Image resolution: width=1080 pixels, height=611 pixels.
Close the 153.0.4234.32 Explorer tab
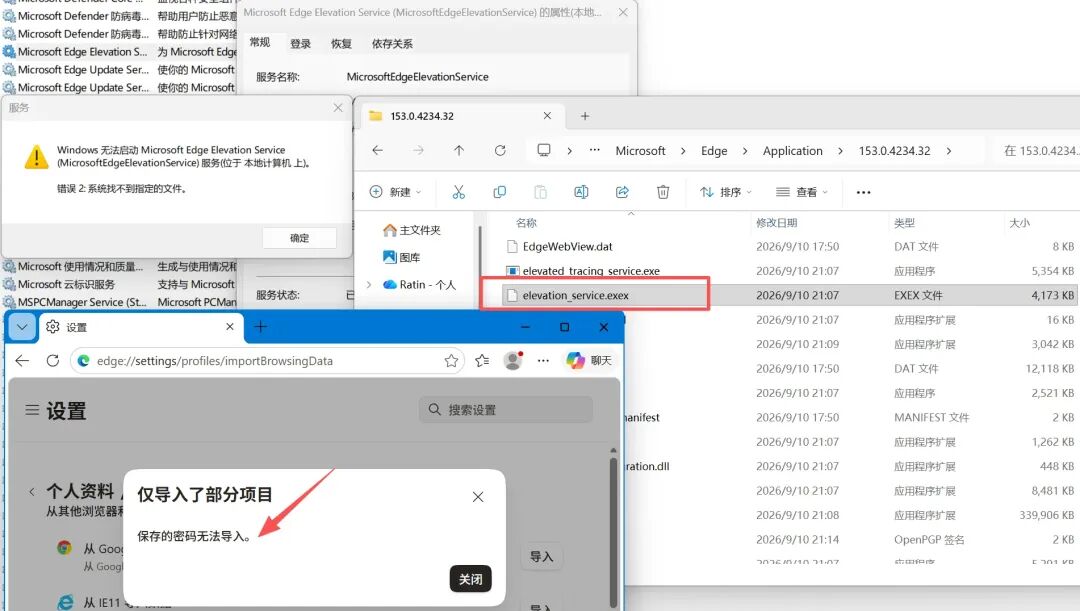(x=547, y=116)
